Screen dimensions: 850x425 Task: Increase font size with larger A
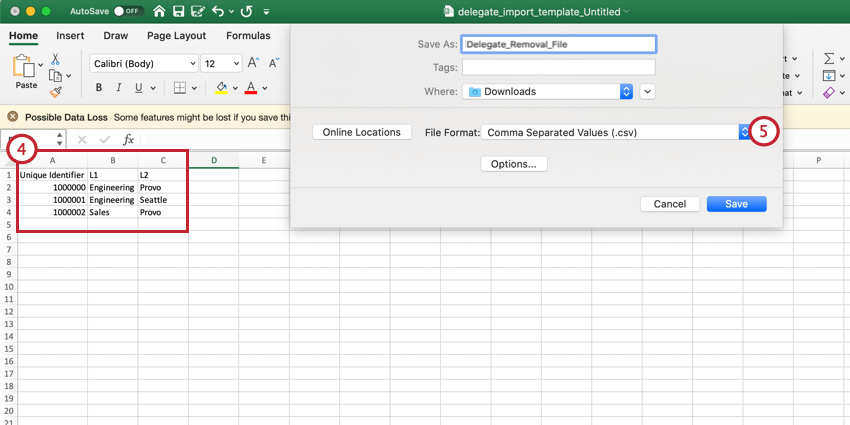click(254, 63)
